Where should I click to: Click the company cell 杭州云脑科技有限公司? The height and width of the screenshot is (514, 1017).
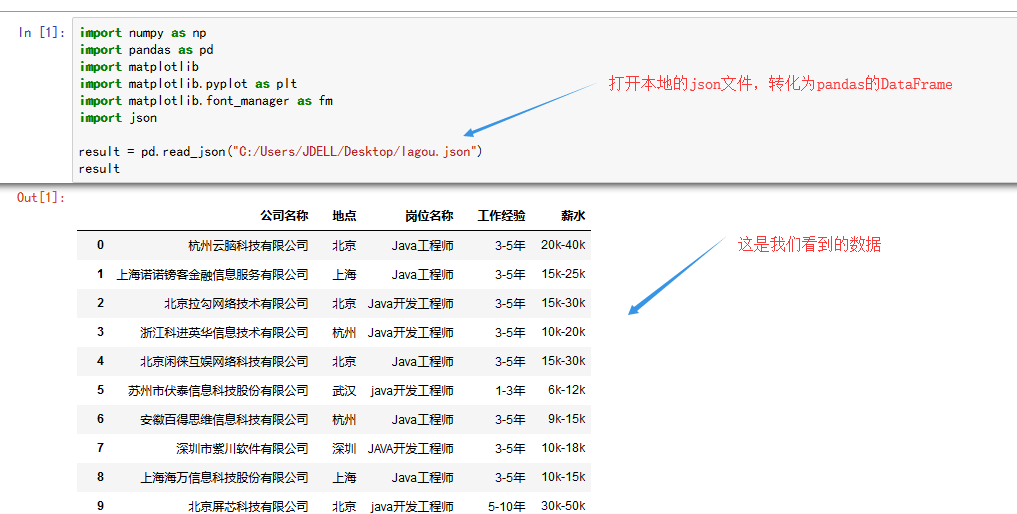coord(248,245)
